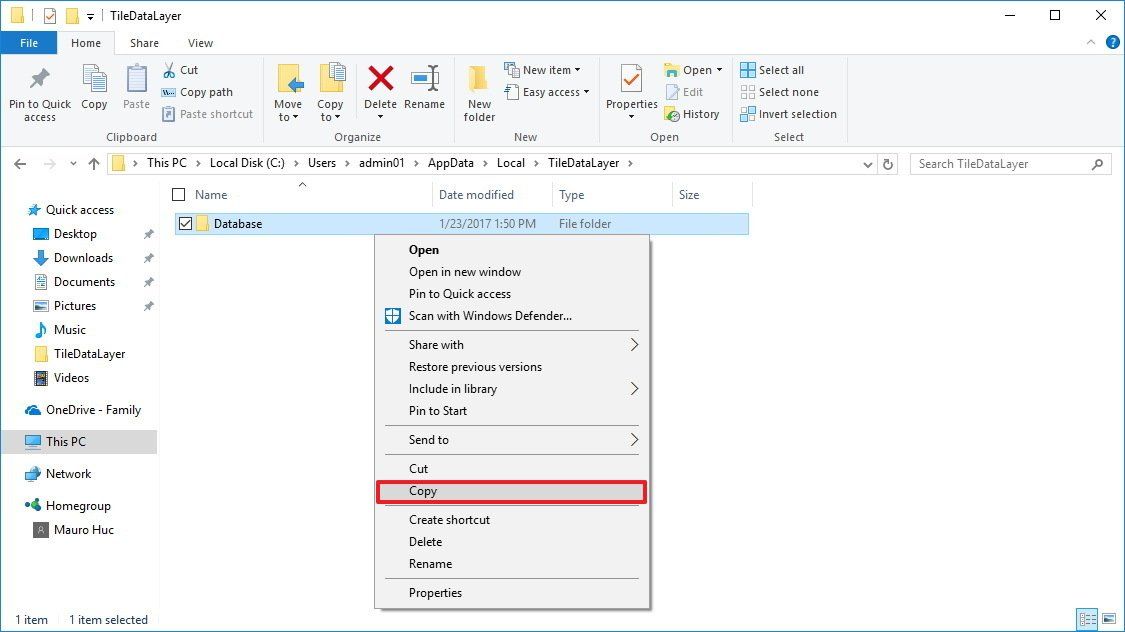
Task: Uncheck the Database folder checkbox
Action: (185, 223)
